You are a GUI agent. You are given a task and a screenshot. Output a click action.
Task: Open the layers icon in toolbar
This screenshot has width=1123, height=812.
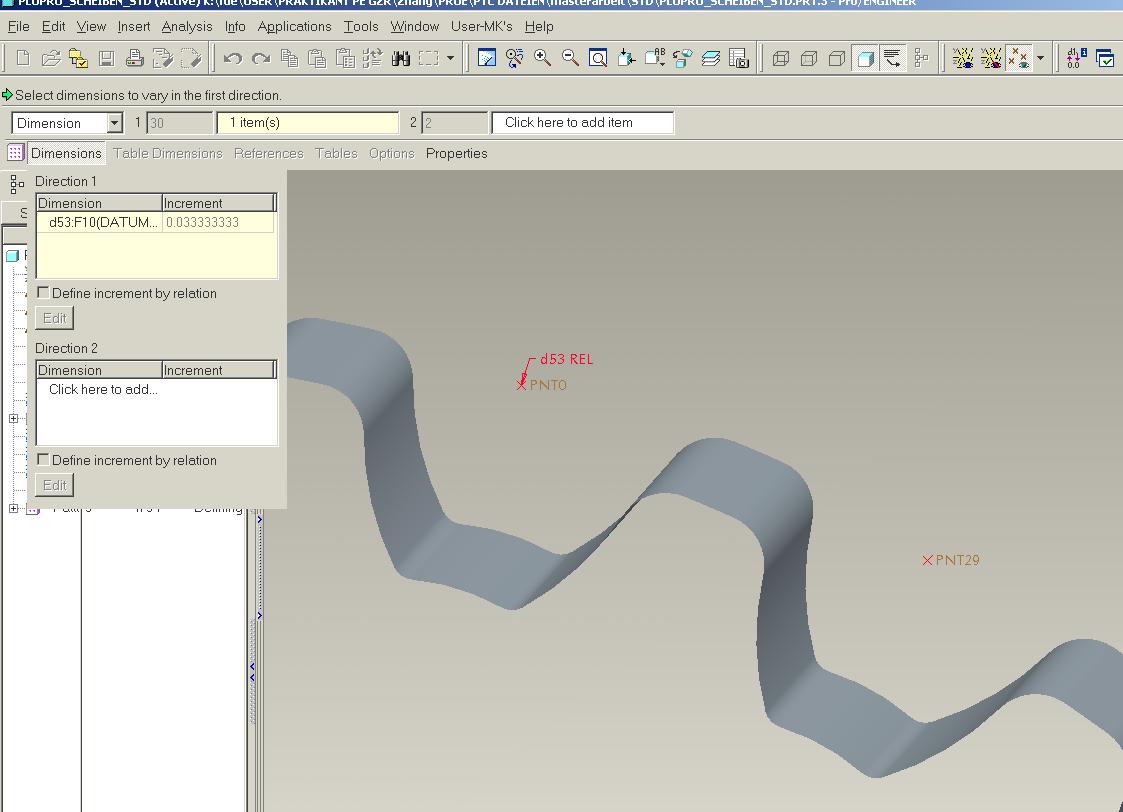click(710, 58)
